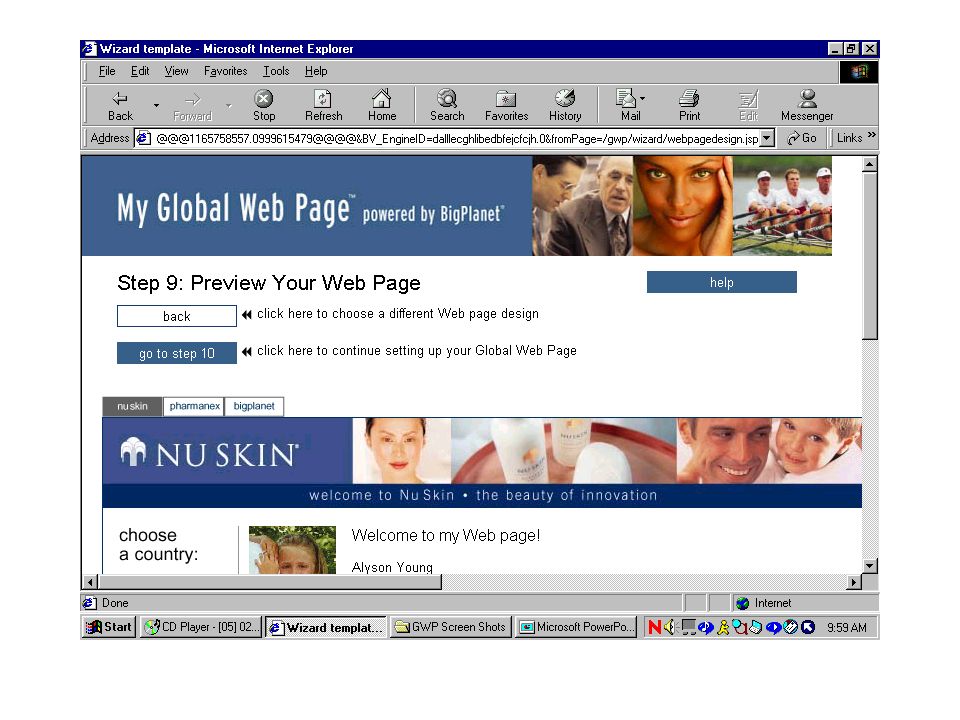
Task: Click the horizontal scrollbar left arrow
Action: [90, 582]
